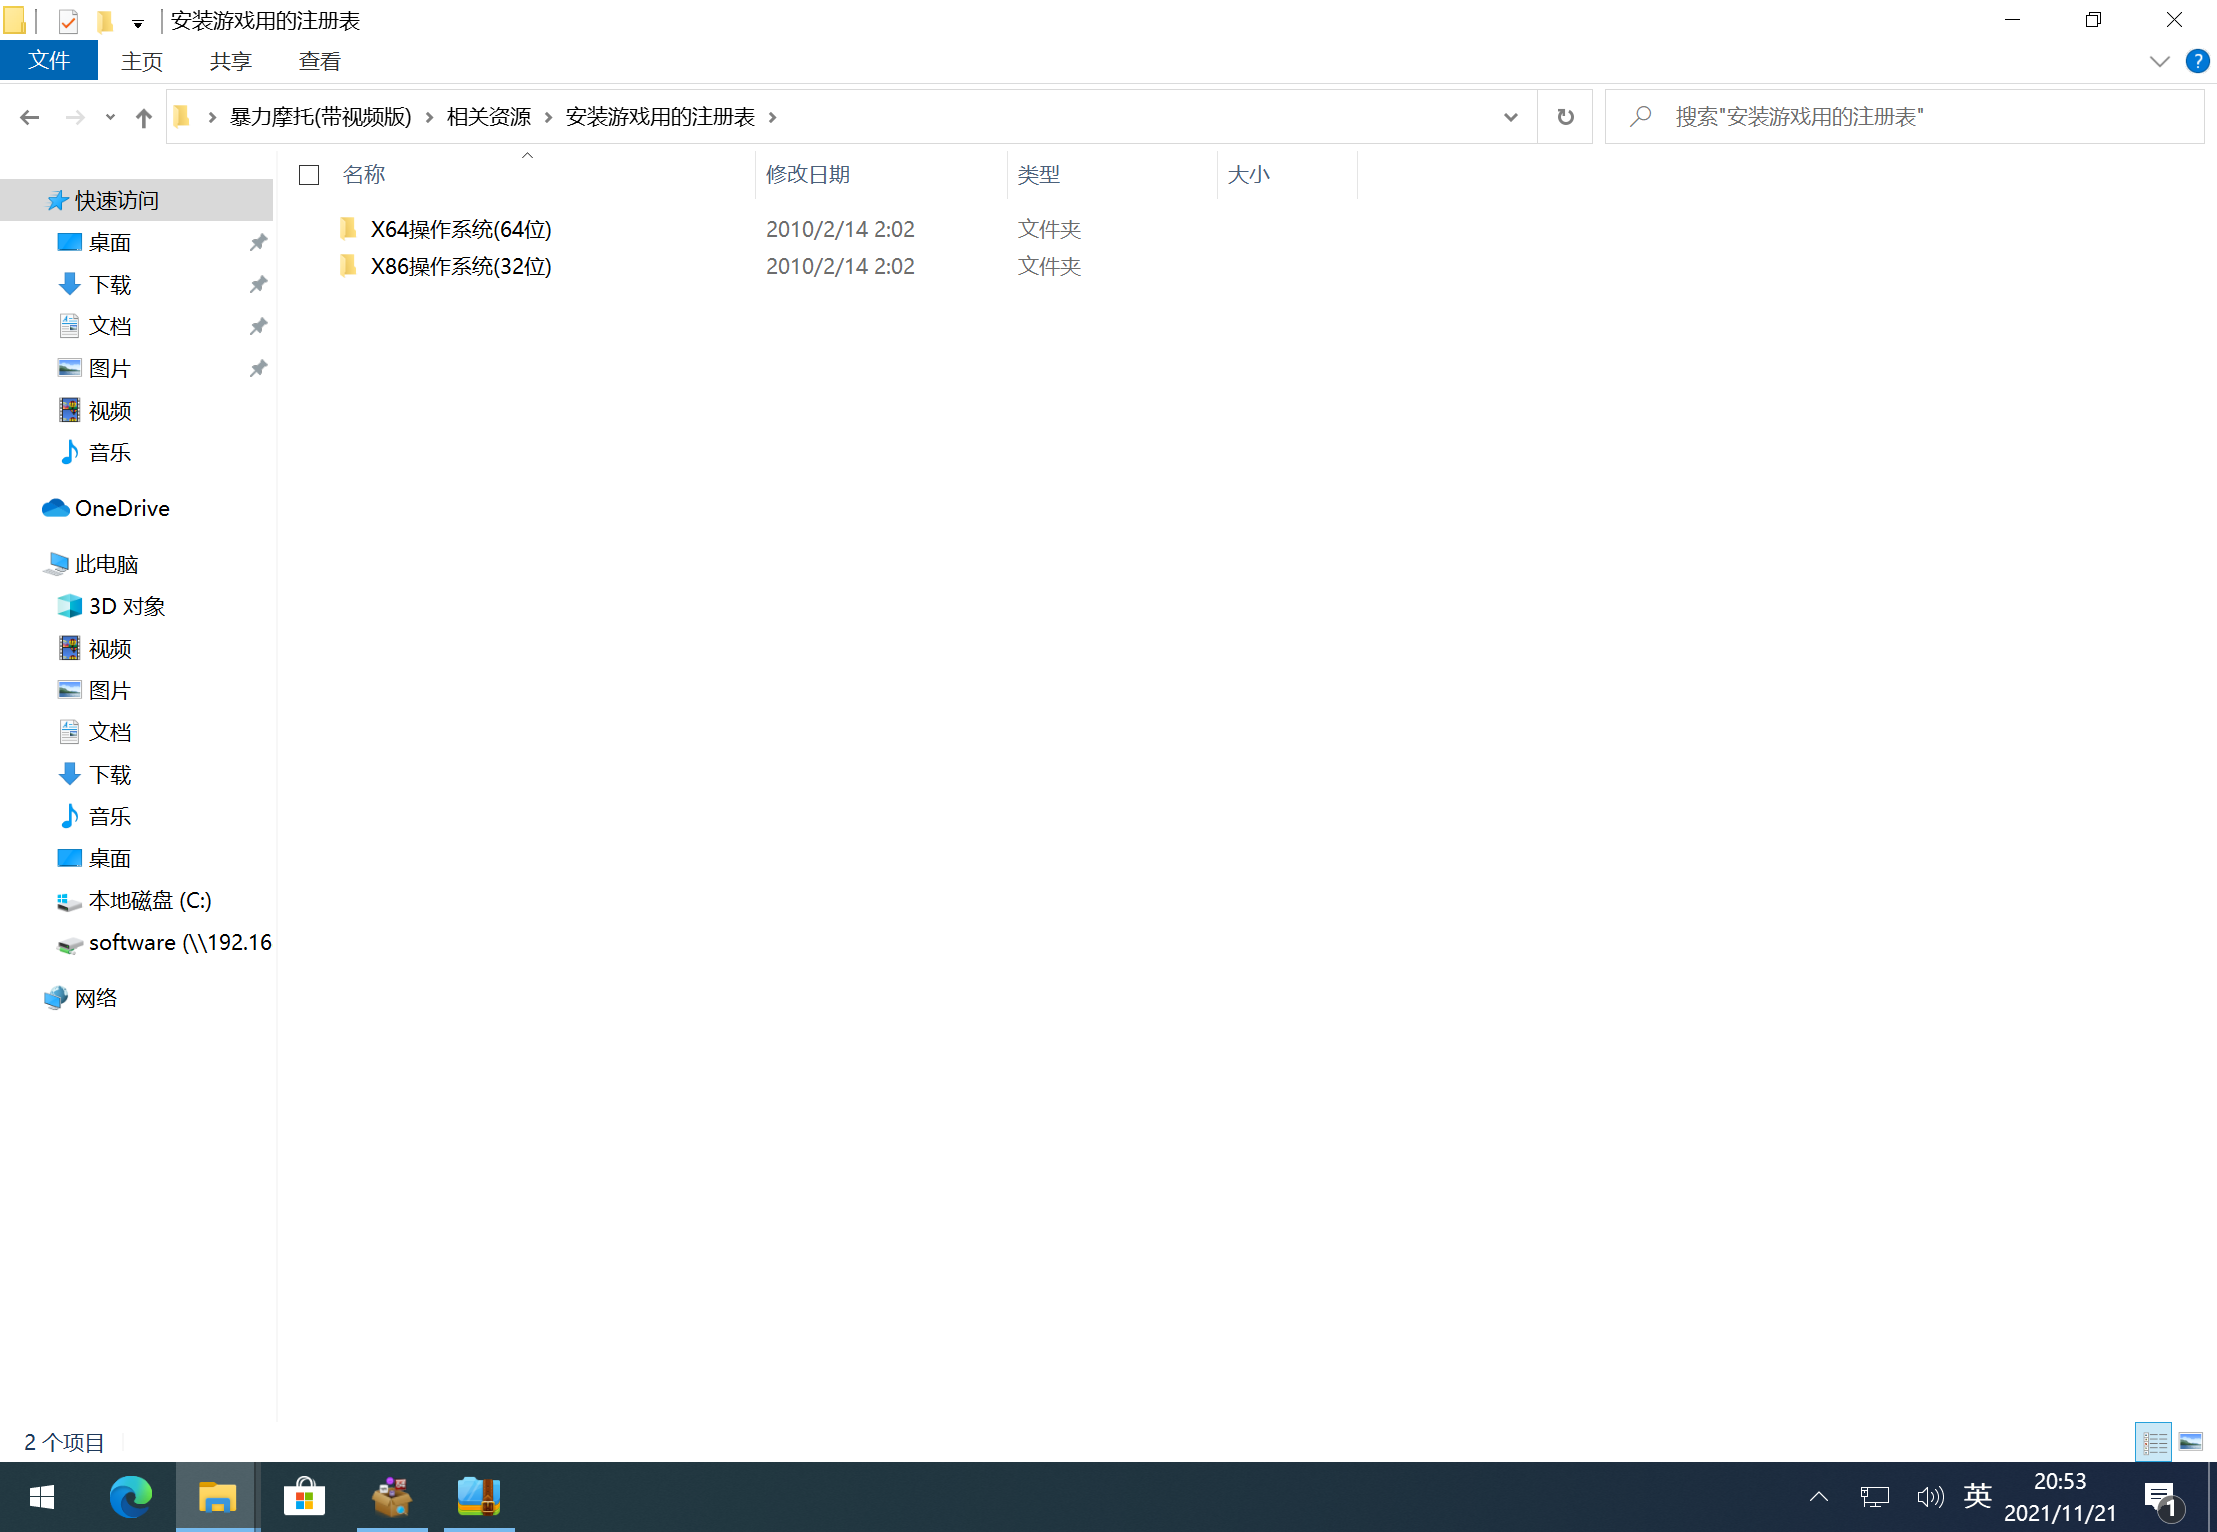
Task: Open the 查看 ribbon tab
Action: pyautogui.click(x=320, y=61)
